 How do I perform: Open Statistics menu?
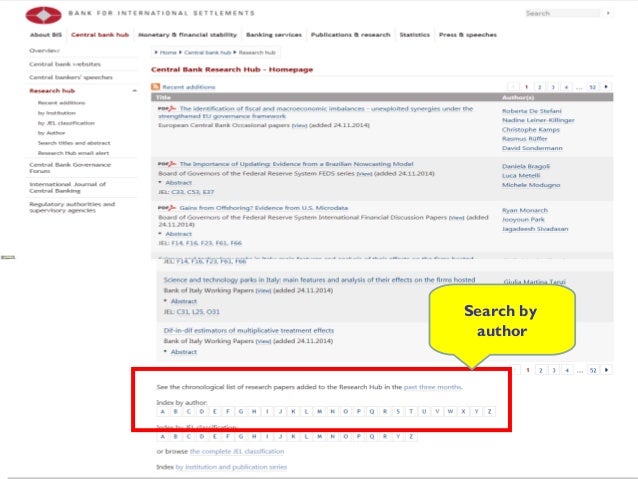pyautogui.click(x=415, y=35)
